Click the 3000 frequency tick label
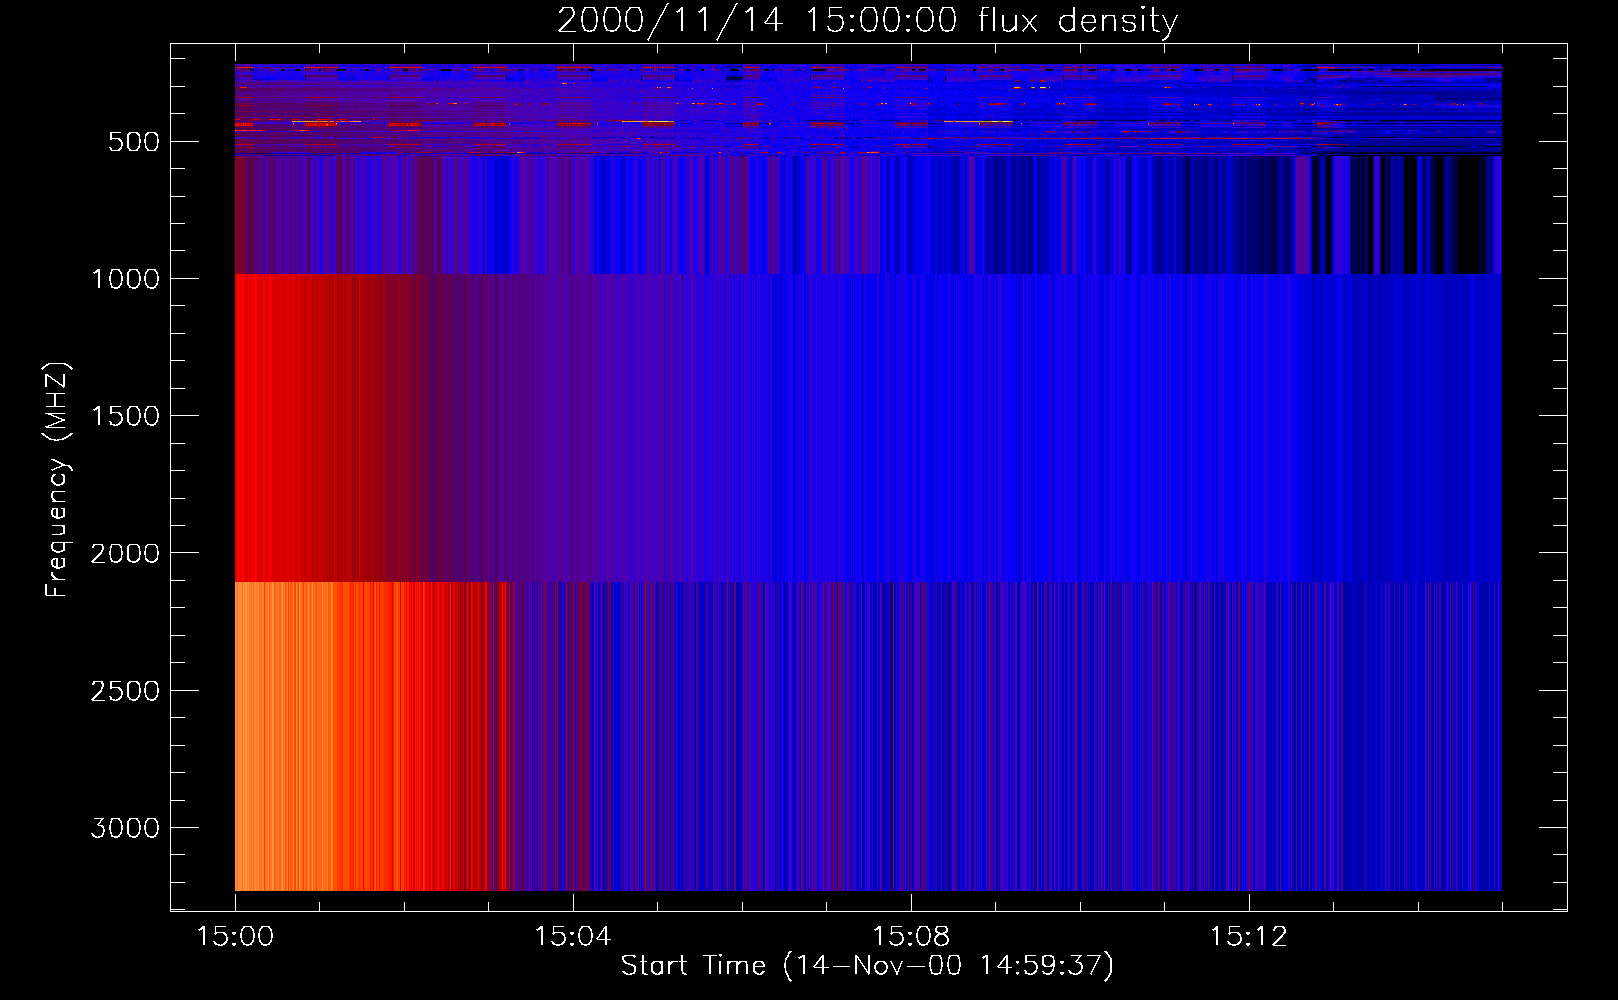Image resolution: width=1618 pixels, height=1000 pixels. pyautogui.click(x=125, y=828)
